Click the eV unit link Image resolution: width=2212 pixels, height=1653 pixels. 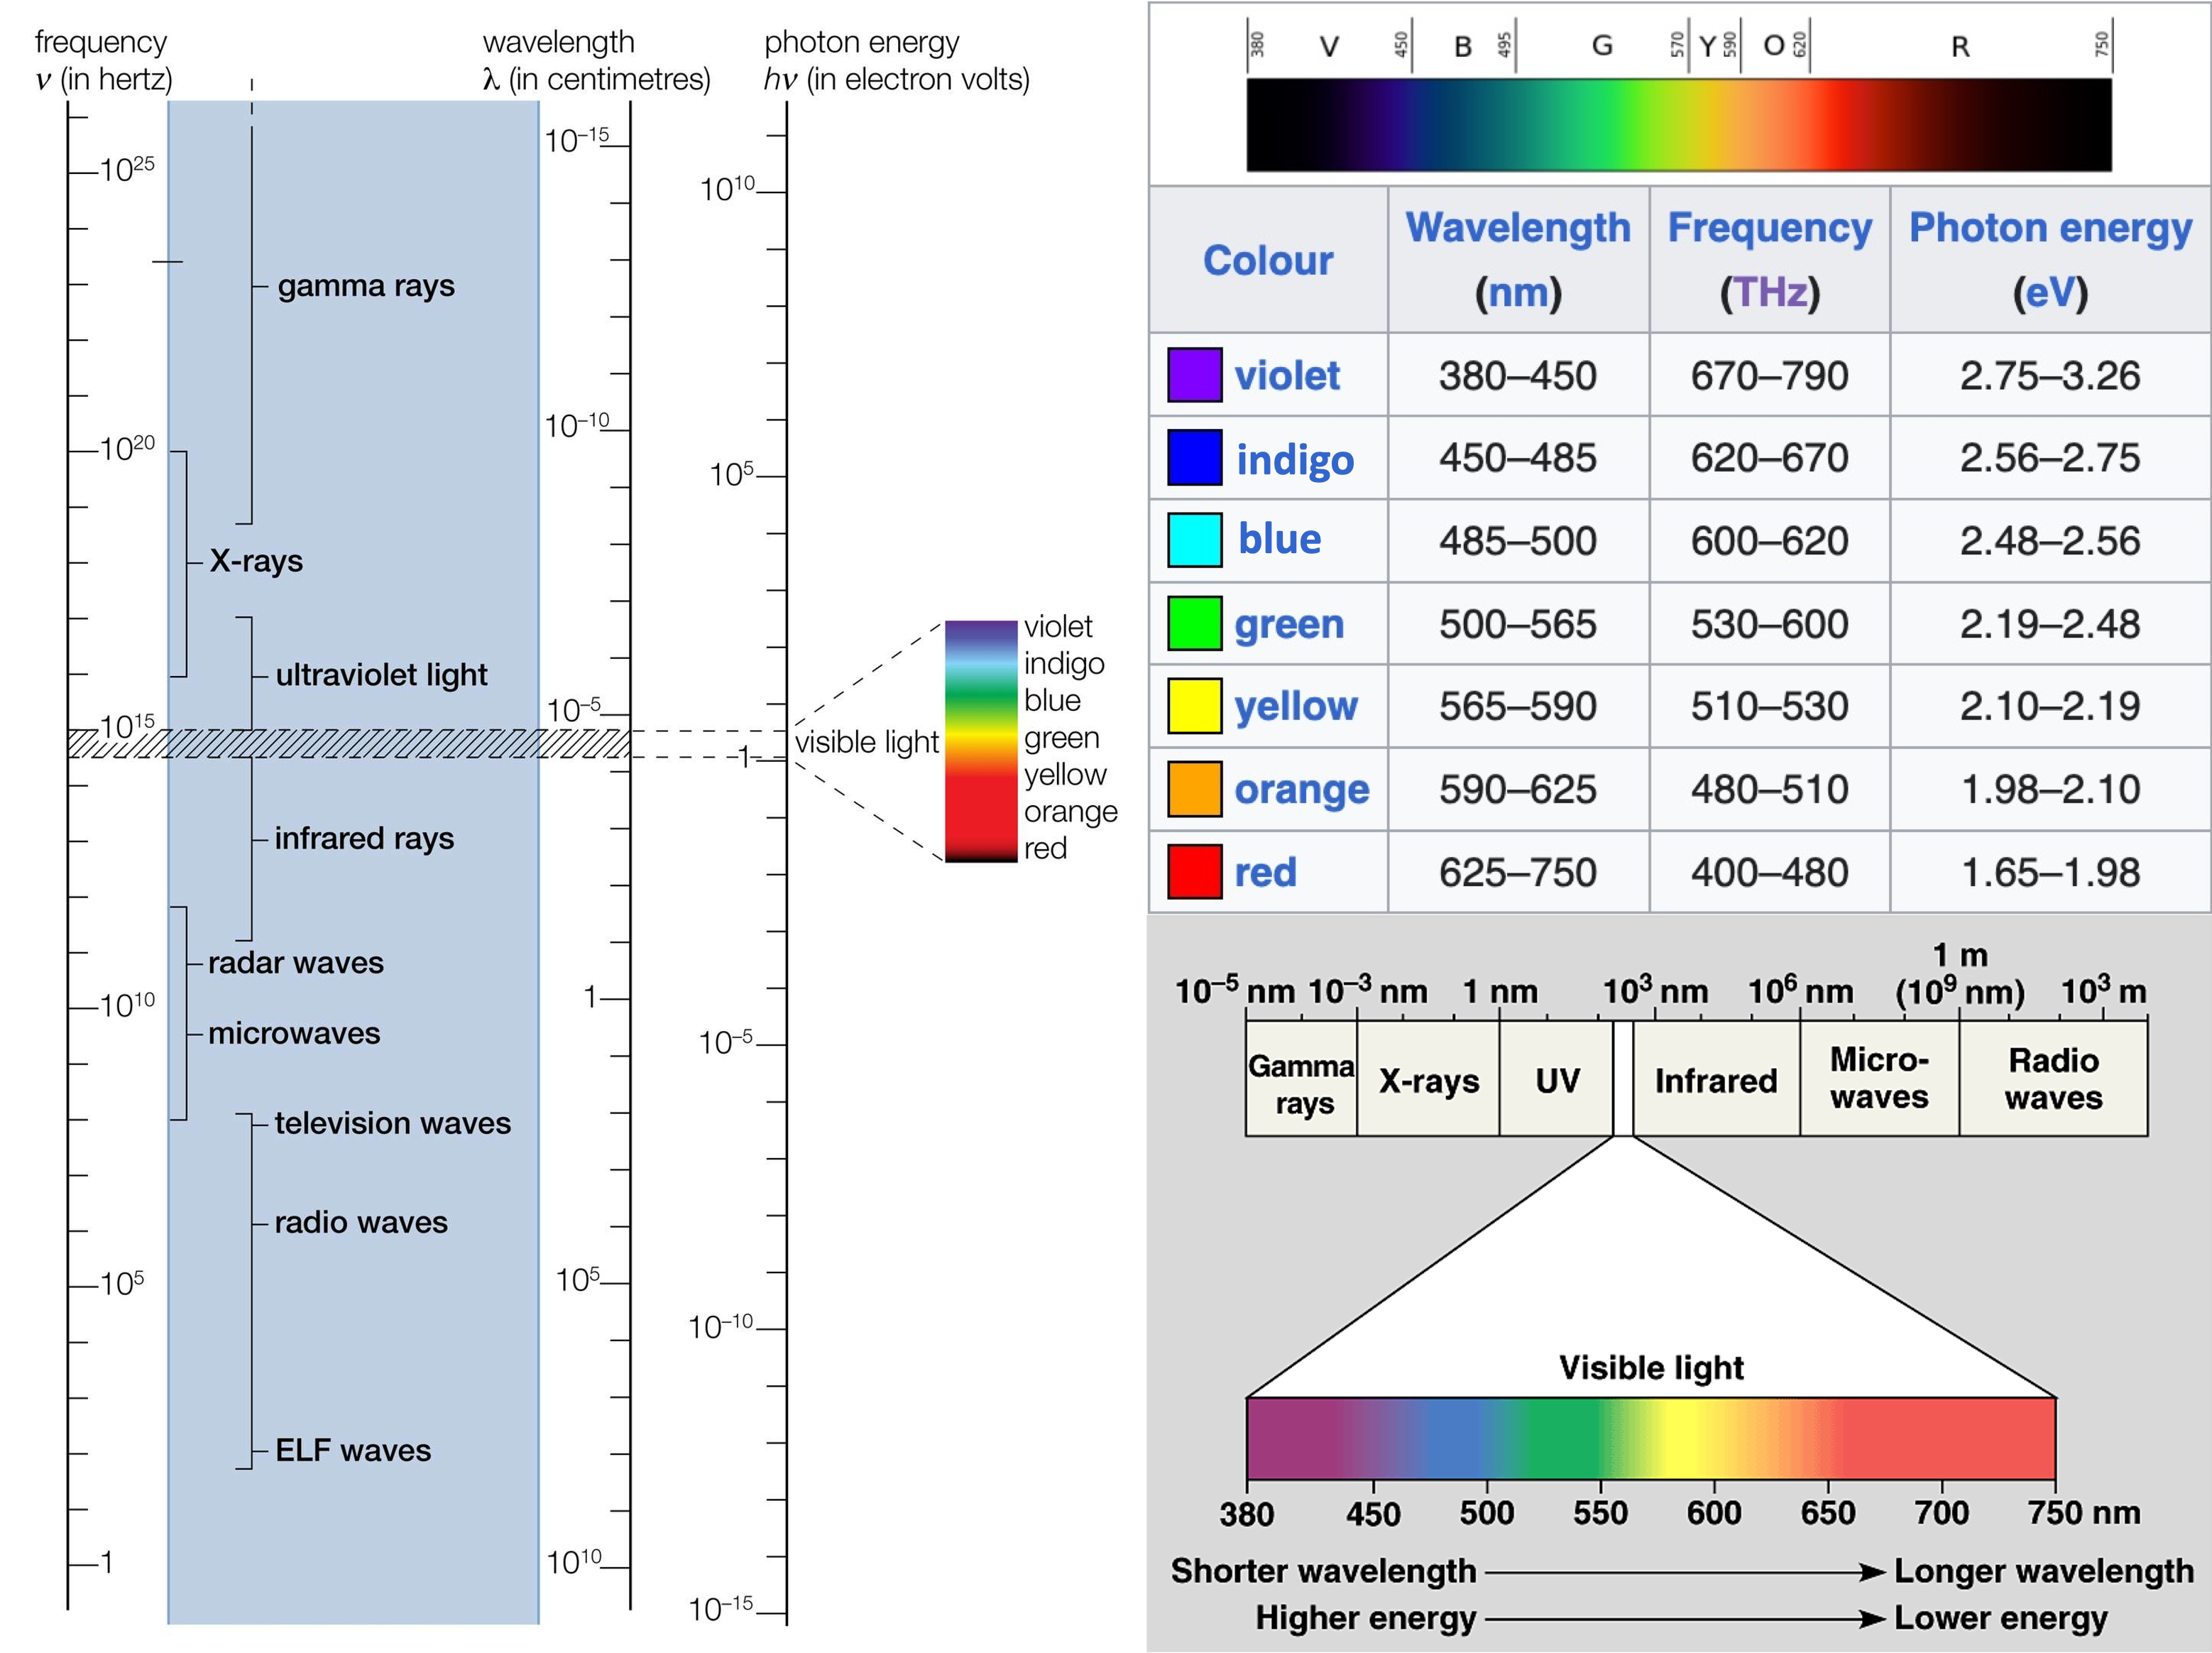2050,292
